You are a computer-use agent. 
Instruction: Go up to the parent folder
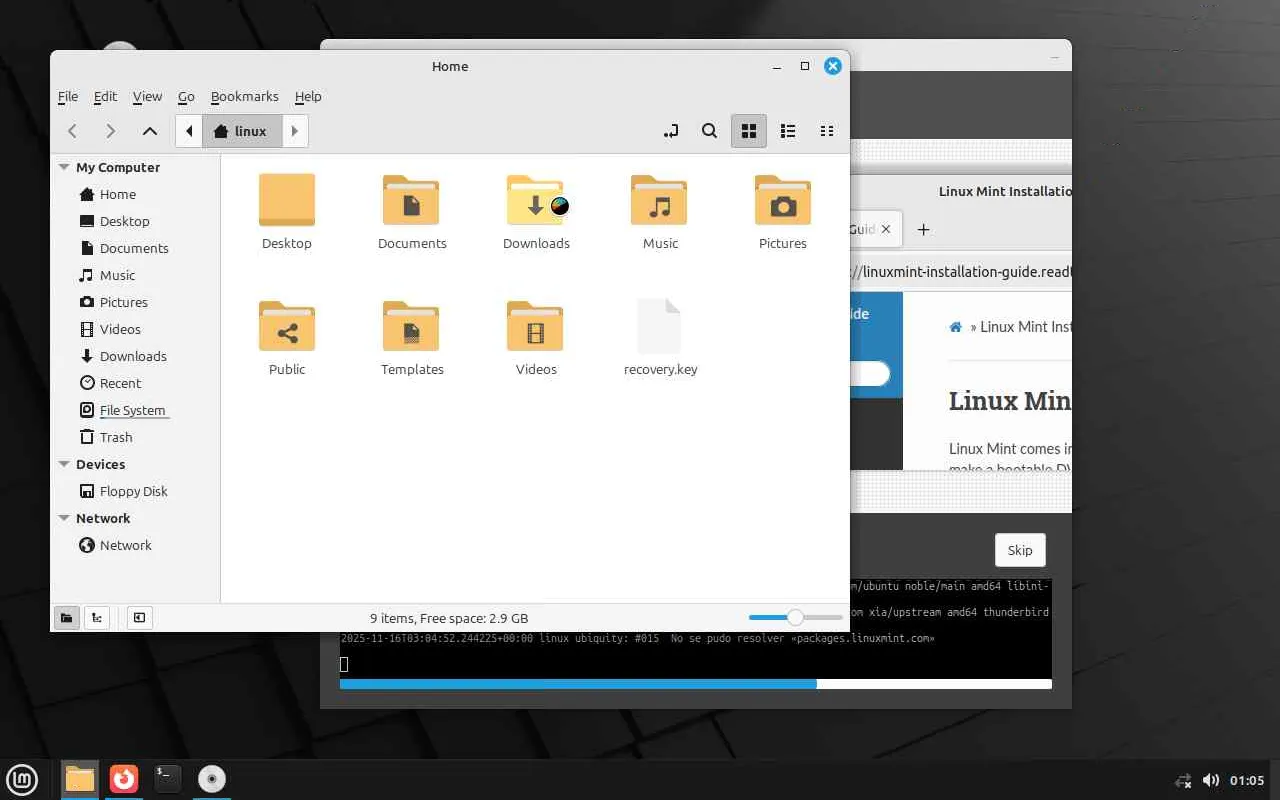(149, 131)
